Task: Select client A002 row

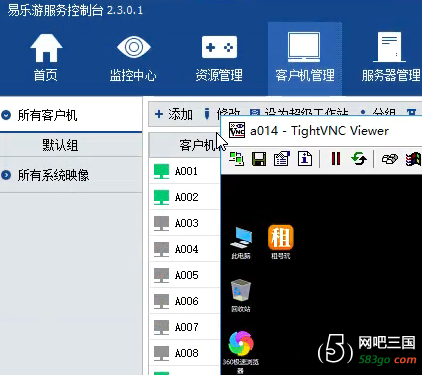Action: (x=185, y=197)
